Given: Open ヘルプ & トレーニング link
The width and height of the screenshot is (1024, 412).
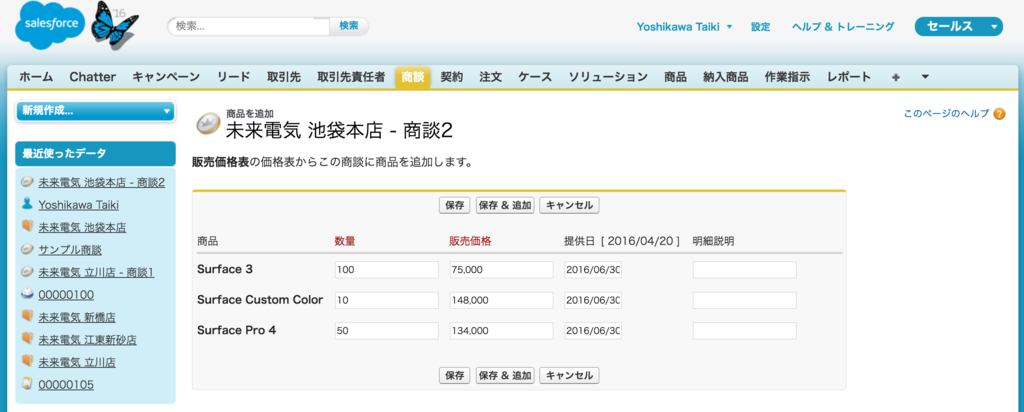Looking at the screenshot, I should click(x=842, y=27).
